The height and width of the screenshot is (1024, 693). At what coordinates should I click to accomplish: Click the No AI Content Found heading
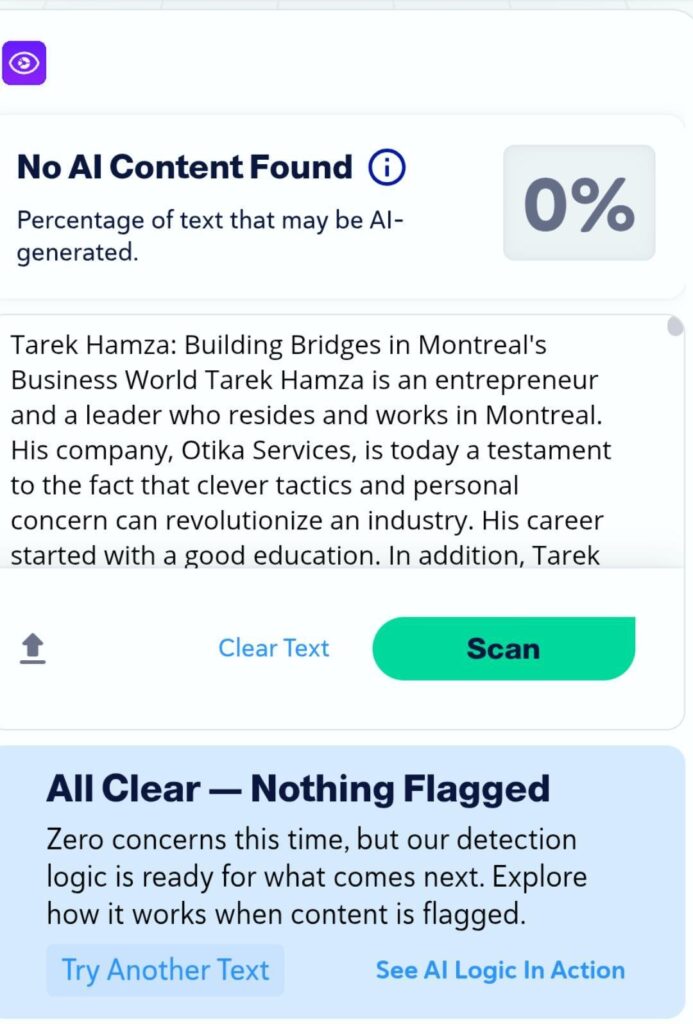coord(185,168)
